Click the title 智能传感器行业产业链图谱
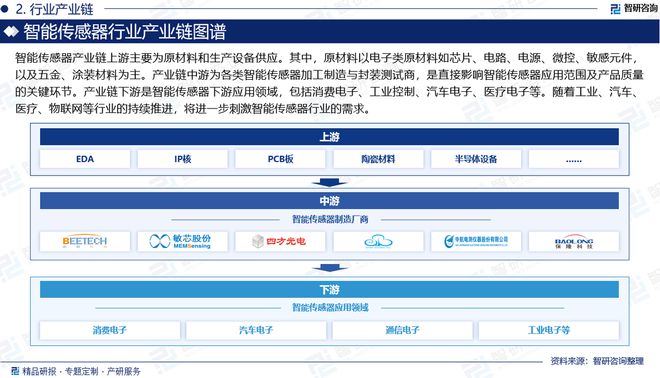660x378 pixels. click(x=125, y=32)
